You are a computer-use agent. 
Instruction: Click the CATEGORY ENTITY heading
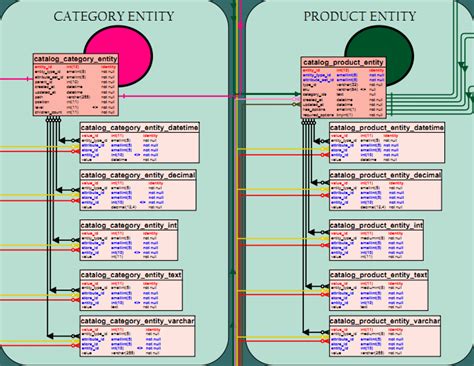114,16
